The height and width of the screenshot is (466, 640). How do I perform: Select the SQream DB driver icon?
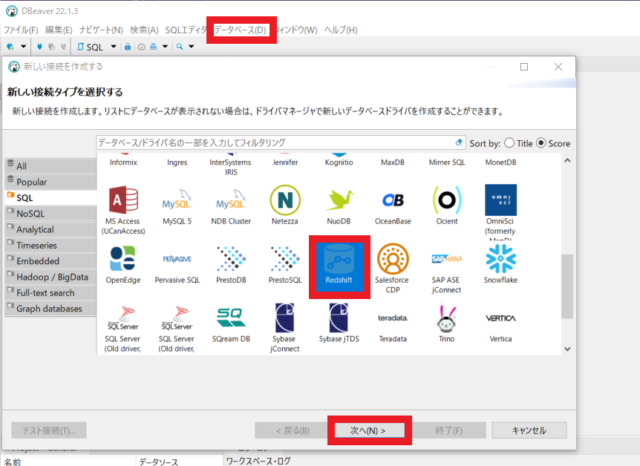click(231, 318)
